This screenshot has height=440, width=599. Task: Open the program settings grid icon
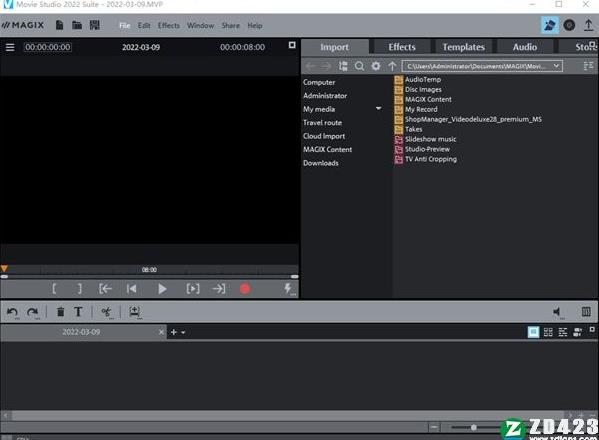[x=94, y=25]
